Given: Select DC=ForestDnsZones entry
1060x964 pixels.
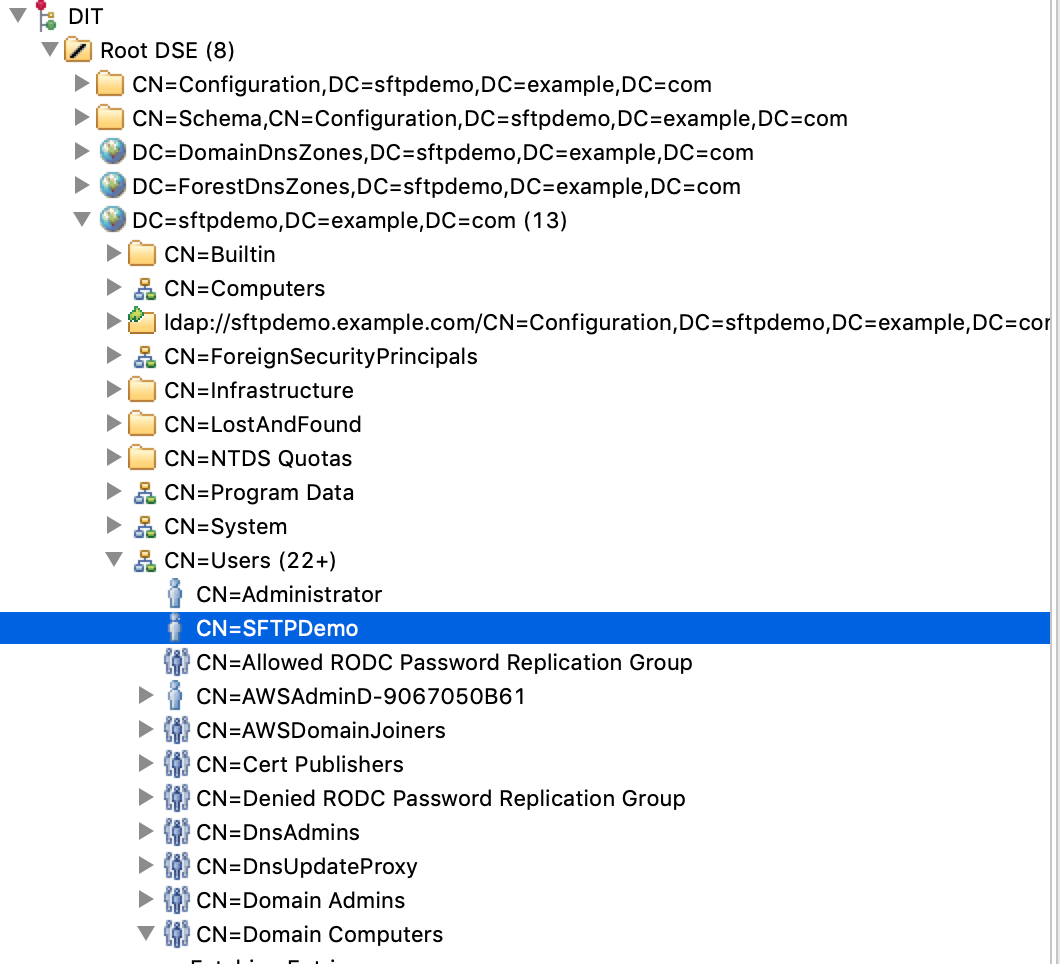Looking at the screenshot, I should point(436,186).
